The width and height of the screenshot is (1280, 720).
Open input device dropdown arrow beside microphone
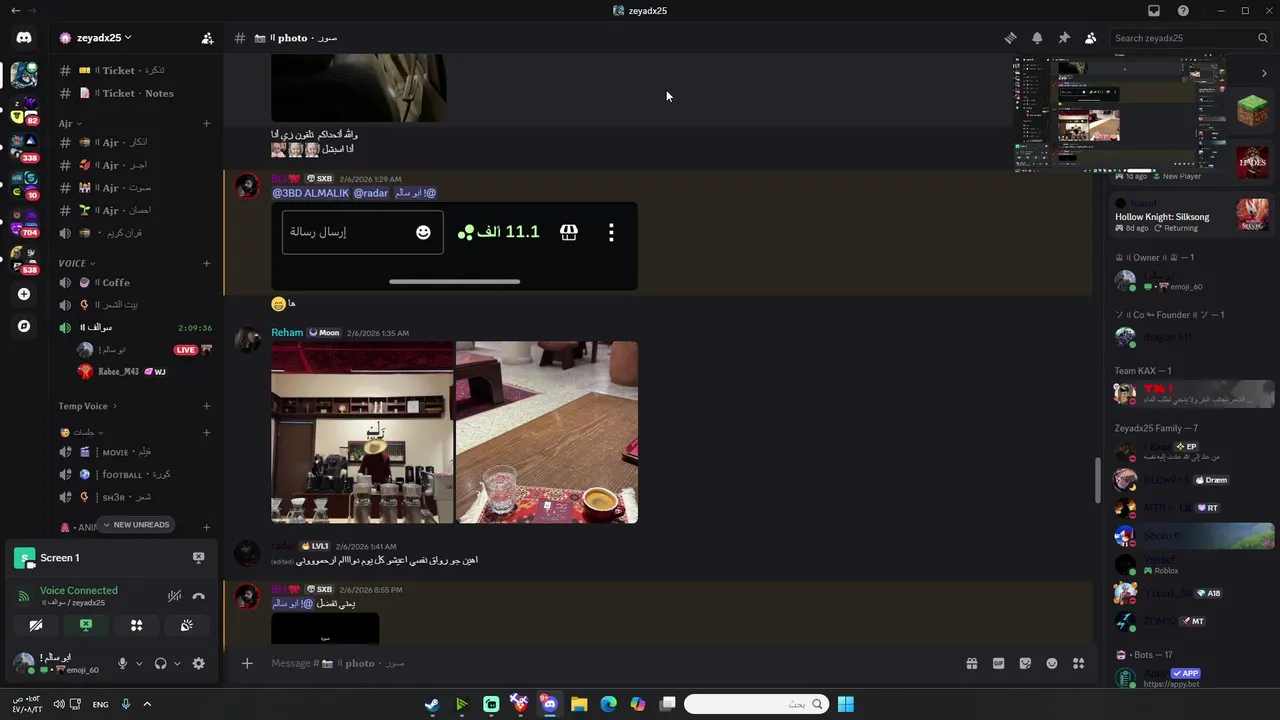click(x=139, y=664)
